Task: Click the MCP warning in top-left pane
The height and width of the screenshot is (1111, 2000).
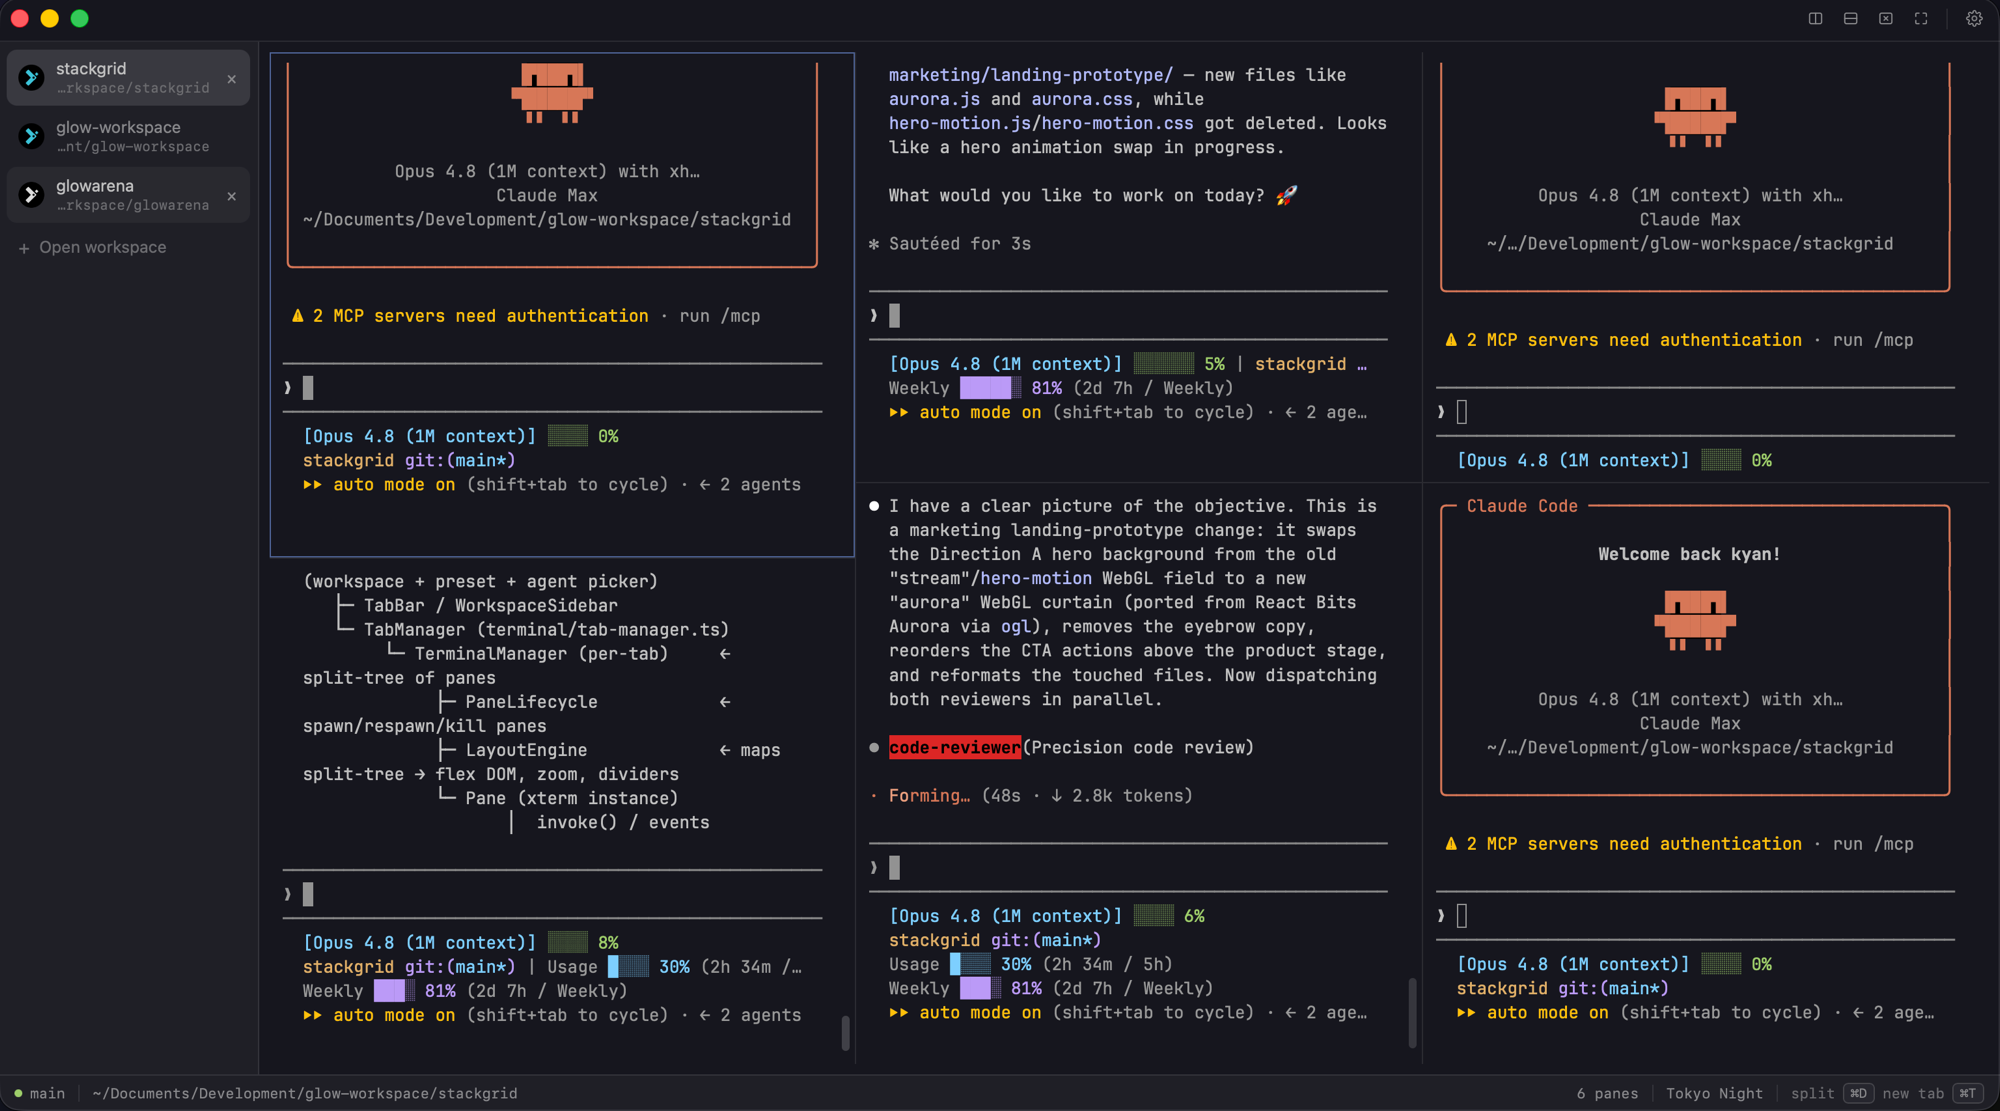Action: [x=526, y=316]
